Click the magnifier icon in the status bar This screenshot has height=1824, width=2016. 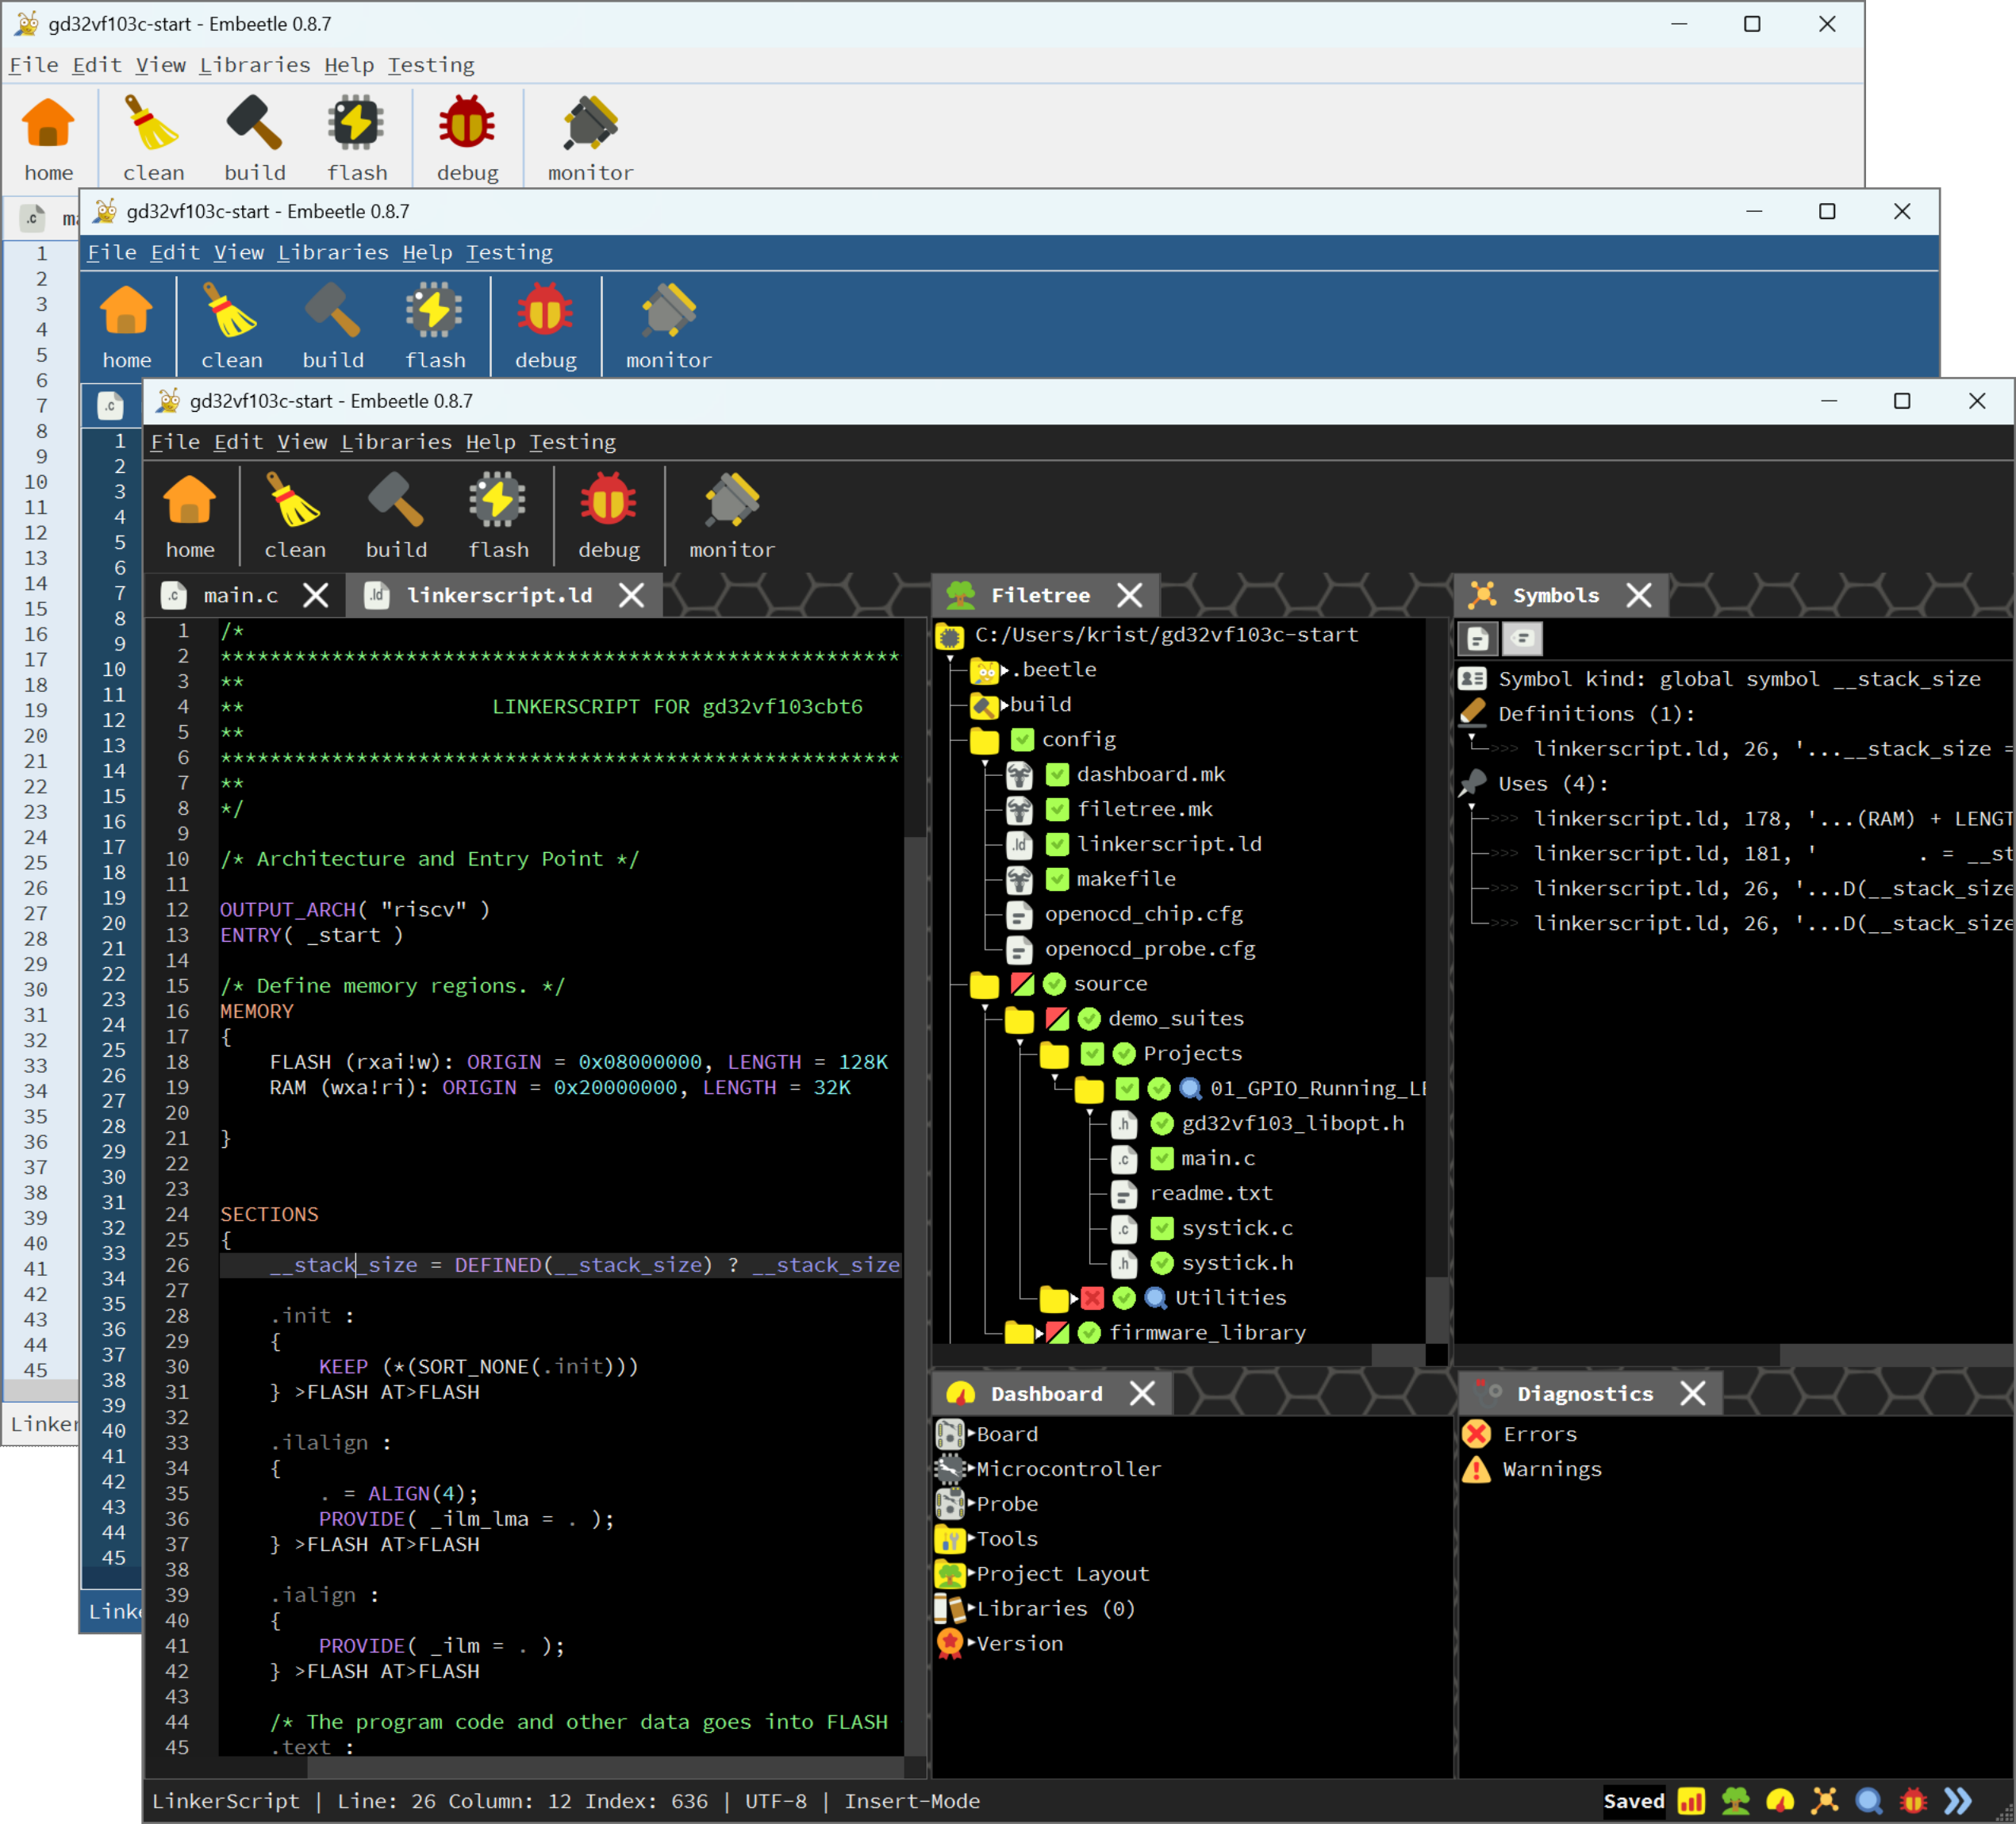click(x=1870, y=1800)
